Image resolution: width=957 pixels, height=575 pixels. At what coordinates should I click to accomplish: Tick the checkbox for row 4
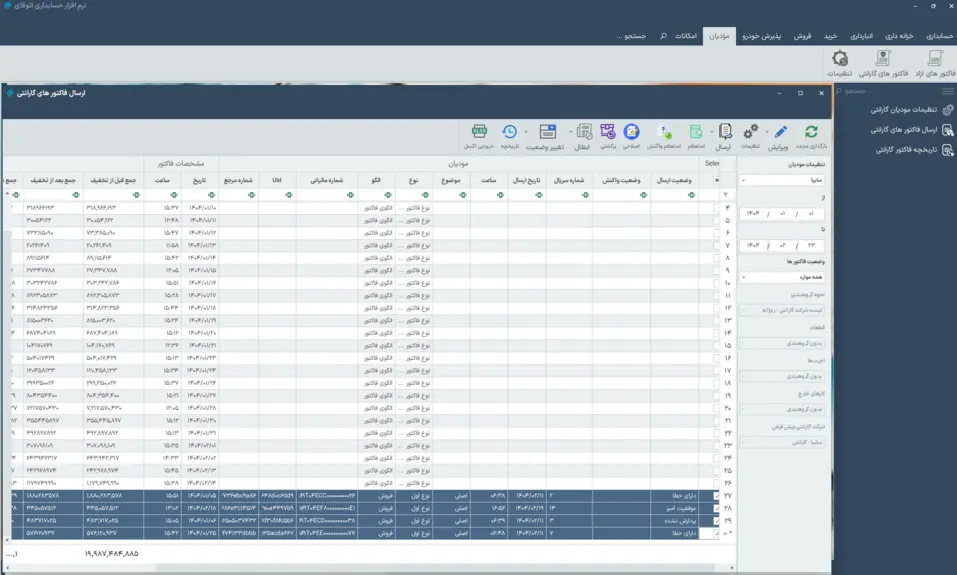[716, 208]
